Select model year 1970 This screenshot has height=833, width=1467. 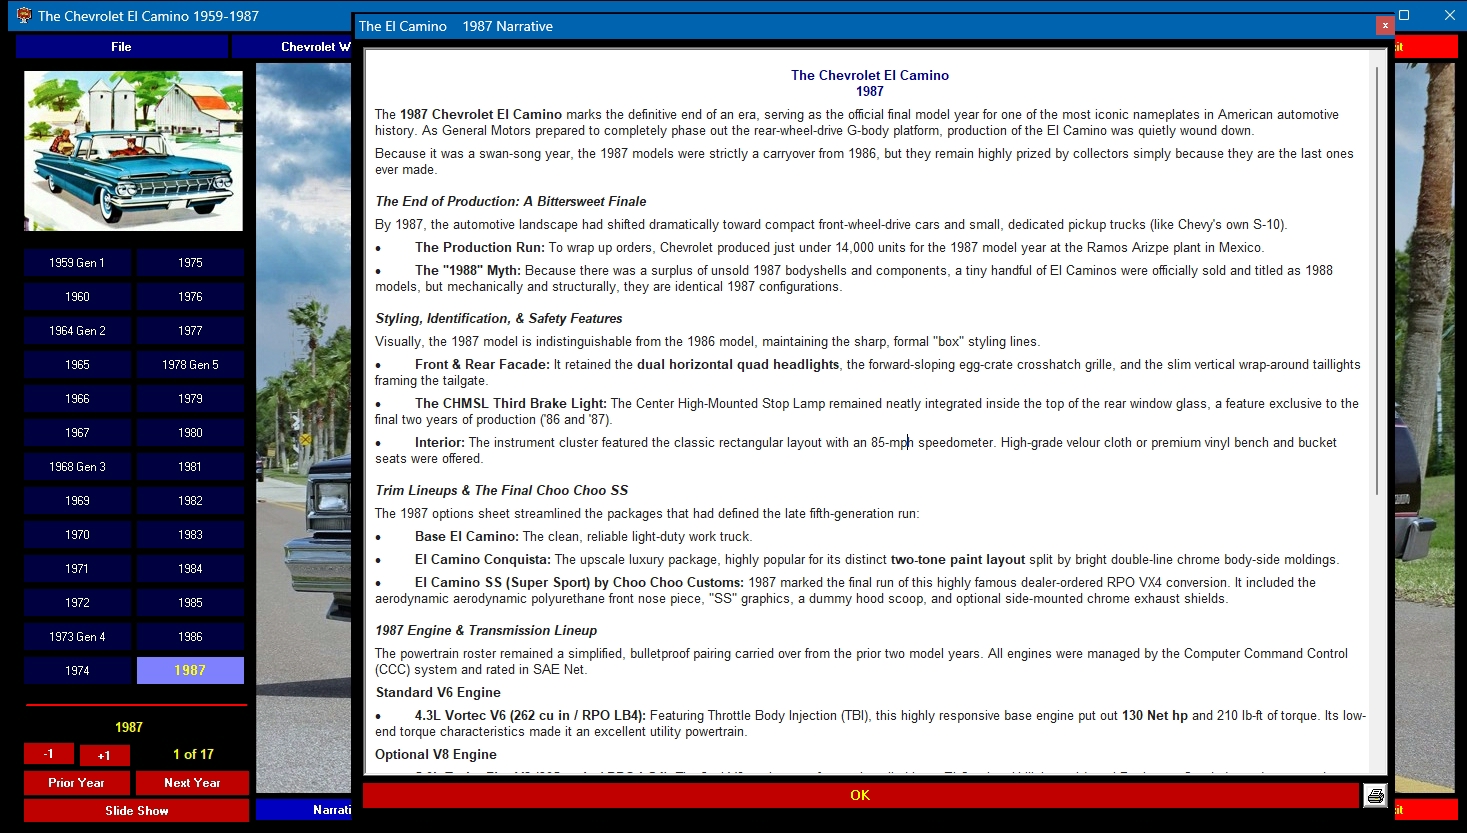(77, 535)
